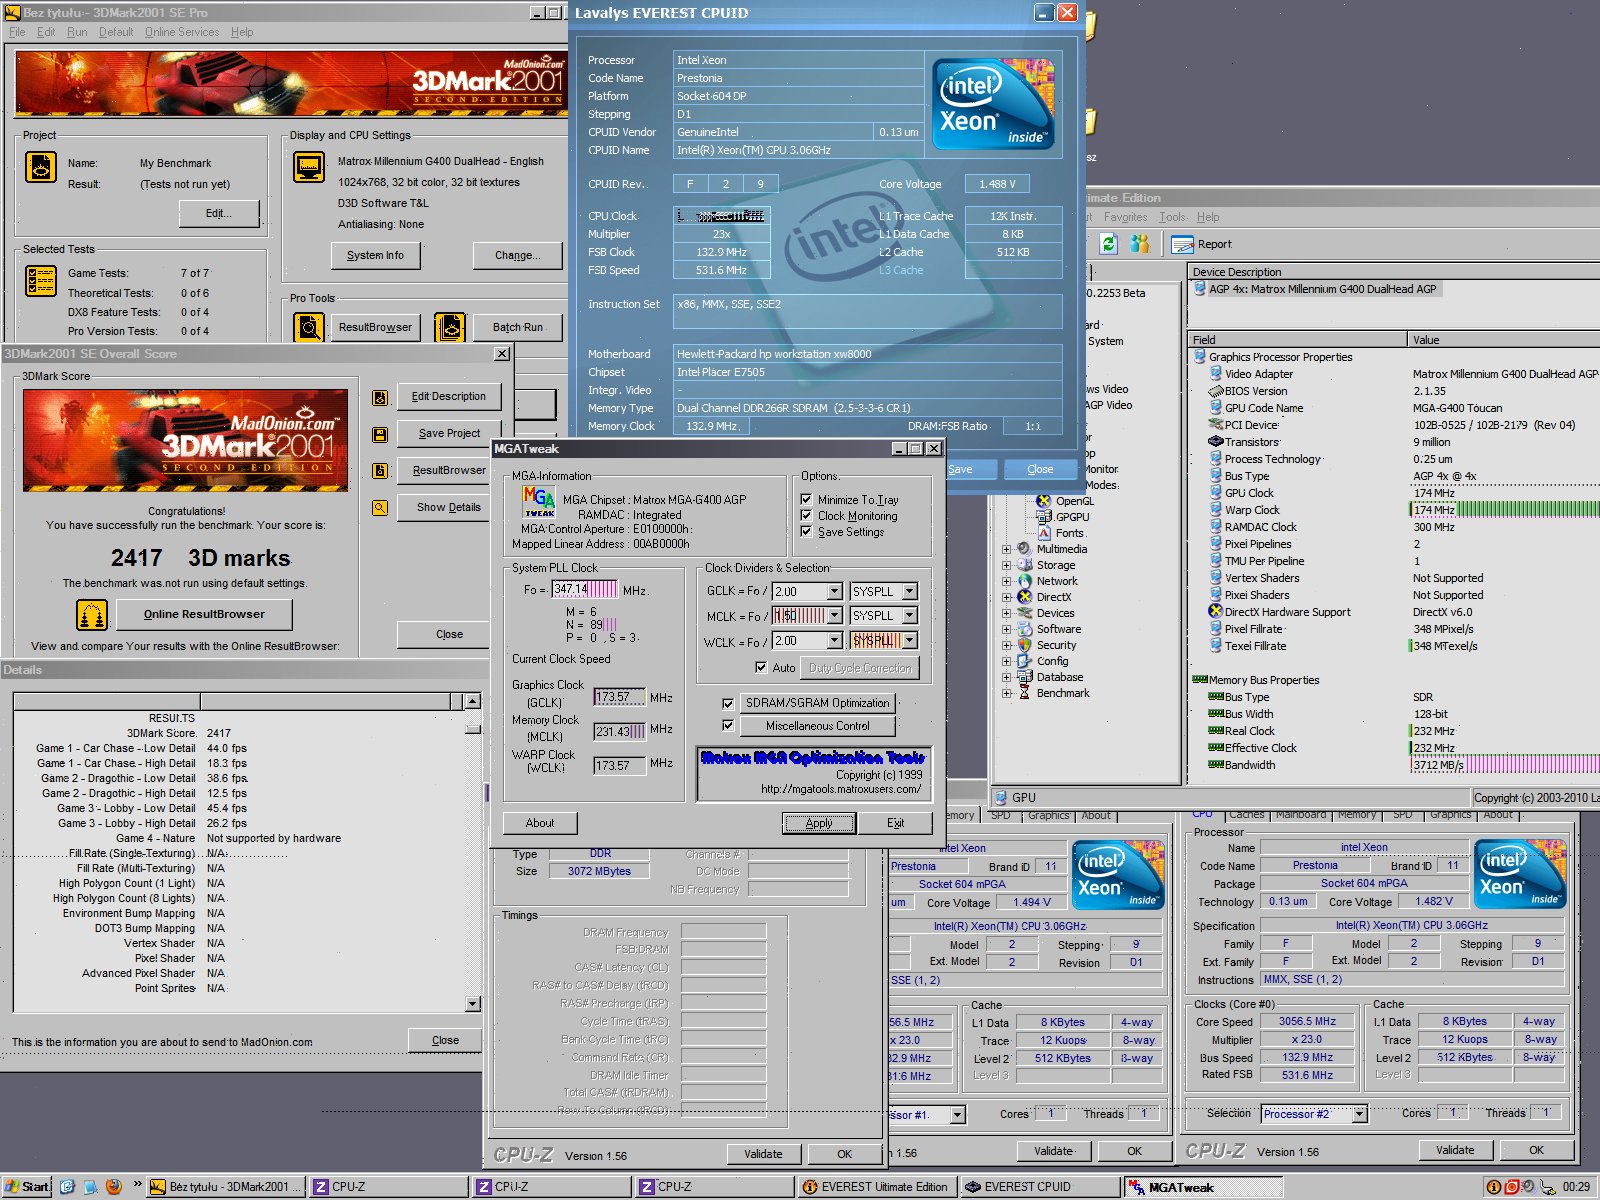Toggle checkbox beside Miscellaneous Control
The image size is (1600, 1200).
(728, 726)
